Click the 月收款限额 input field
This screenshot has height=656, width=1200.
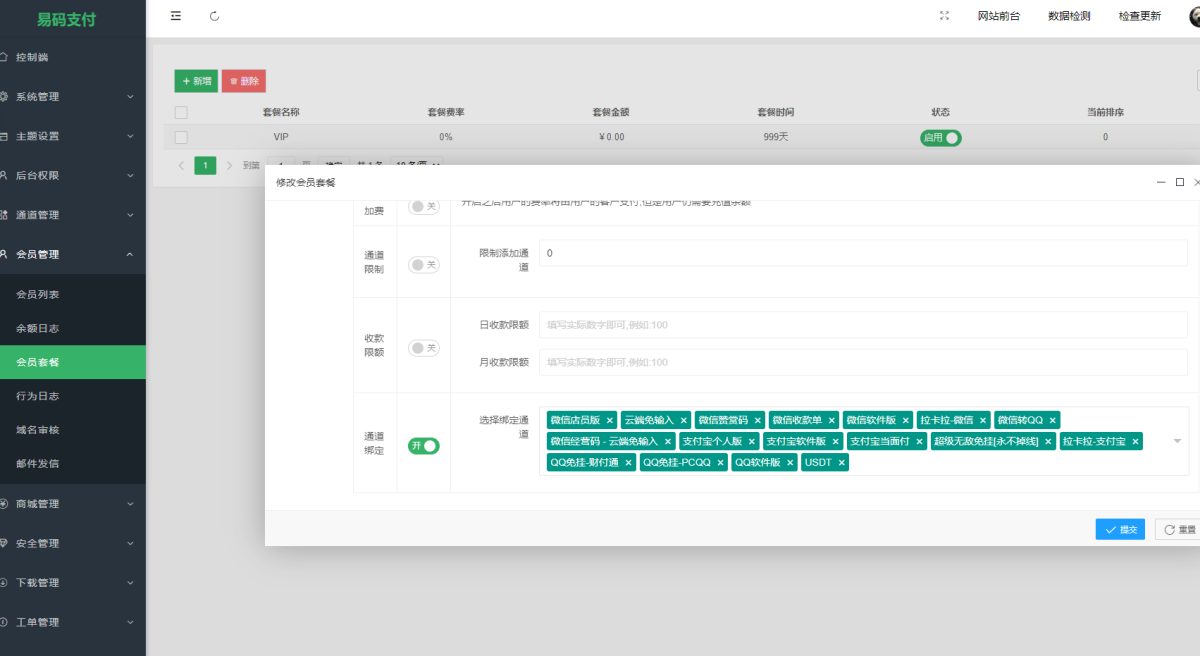click(863, 362)
